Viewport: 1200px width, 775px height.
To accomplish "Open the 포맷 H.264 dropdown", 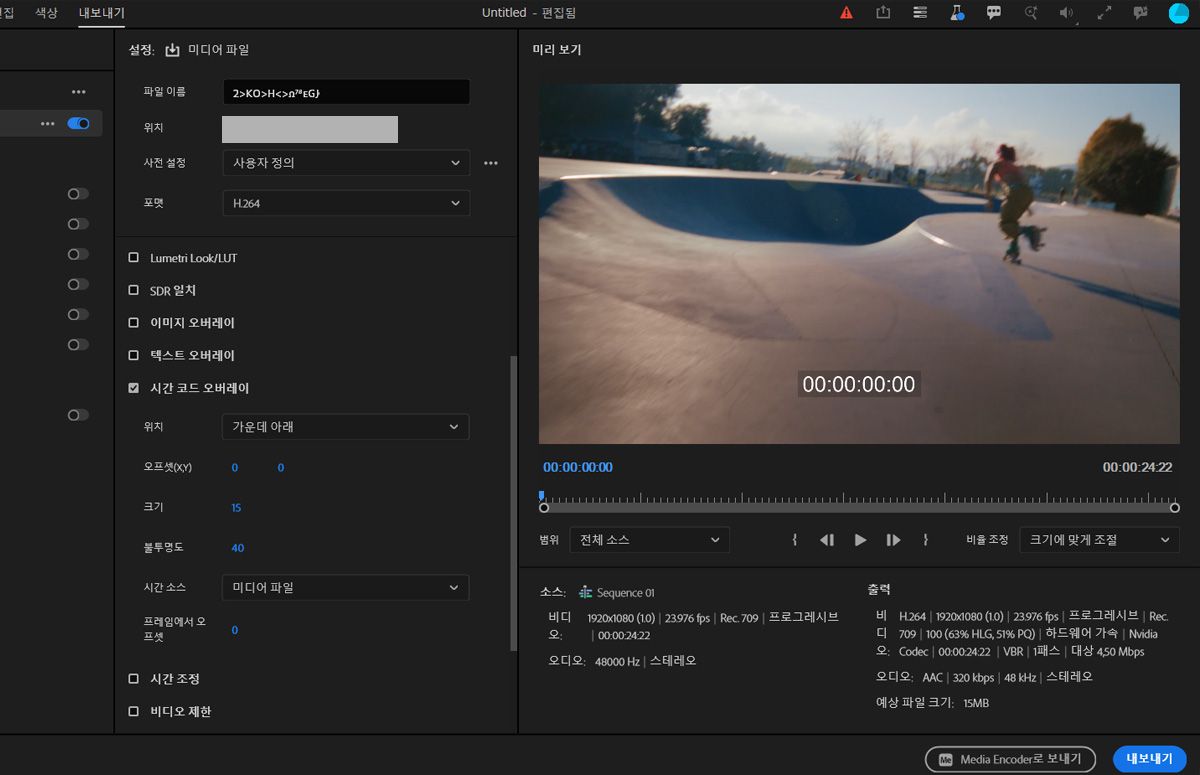I will (345, 203).
